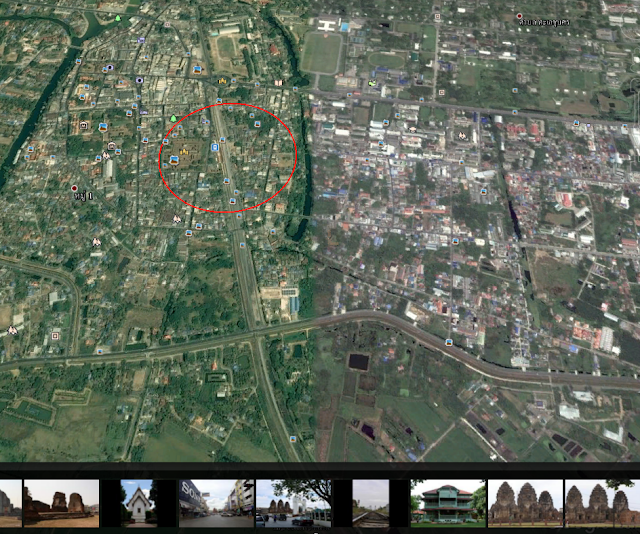Click pink square icon above the east highway
640x534 pixels.
coord(441,92)
